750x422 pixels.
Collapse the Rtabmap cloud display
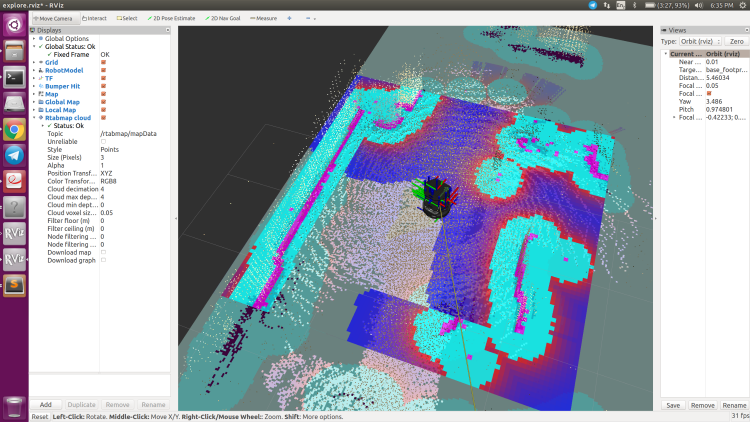(34, 117)
